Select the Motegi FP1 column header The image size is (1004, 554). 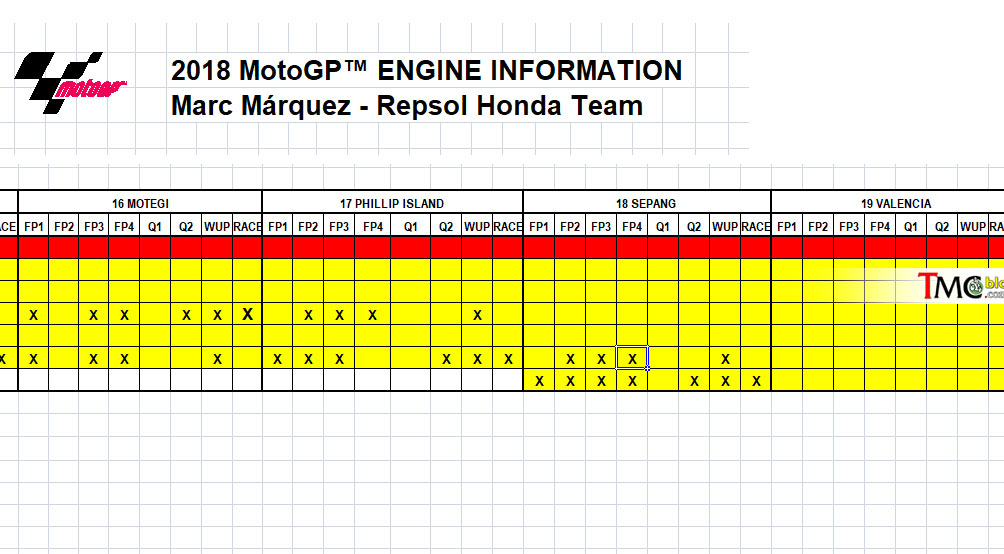point(33,226)
